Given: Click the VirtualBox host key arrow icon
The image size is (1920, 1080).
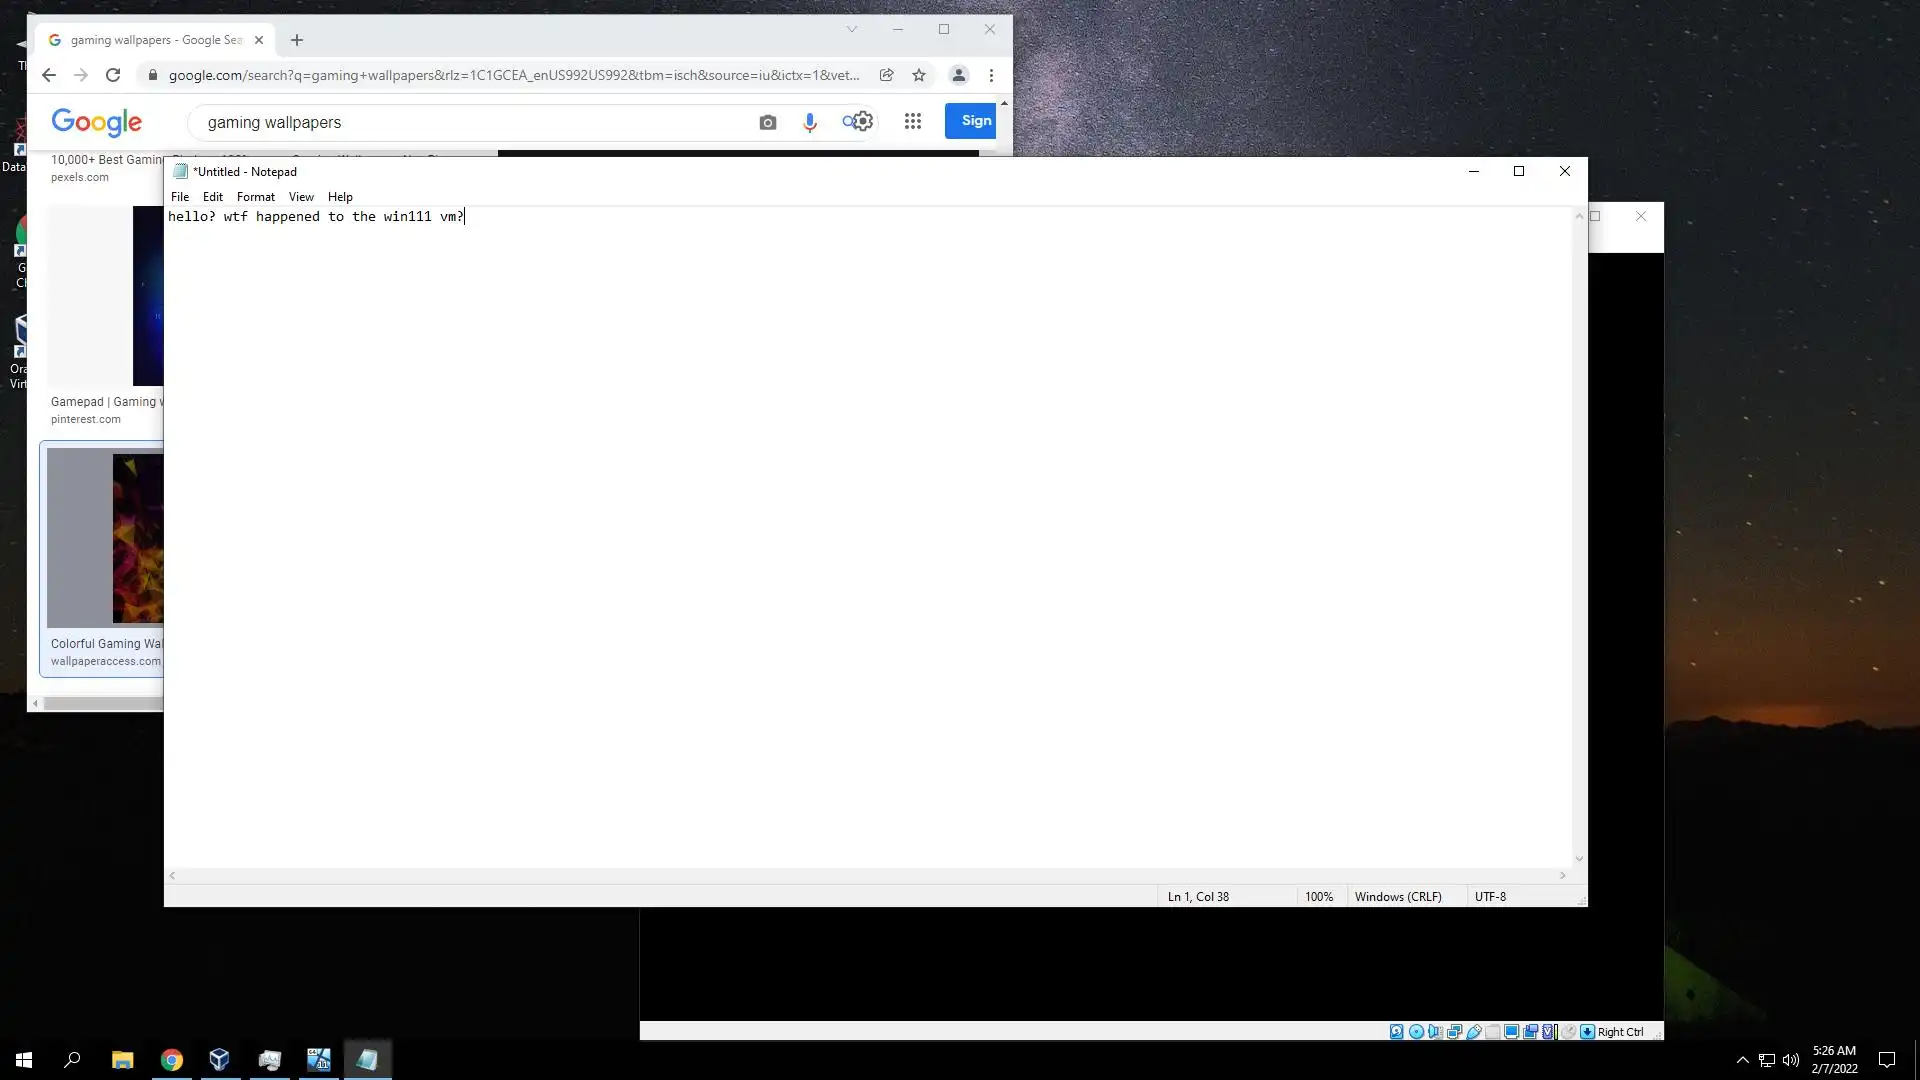Looking at the screenshot, I should [1587, 1031].
